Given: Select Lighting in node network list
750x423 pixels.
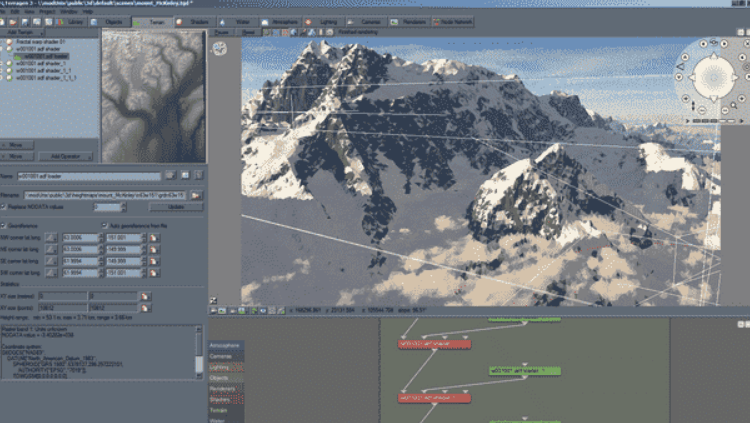Looking at the screenshot, I should [x=226, y=367].
